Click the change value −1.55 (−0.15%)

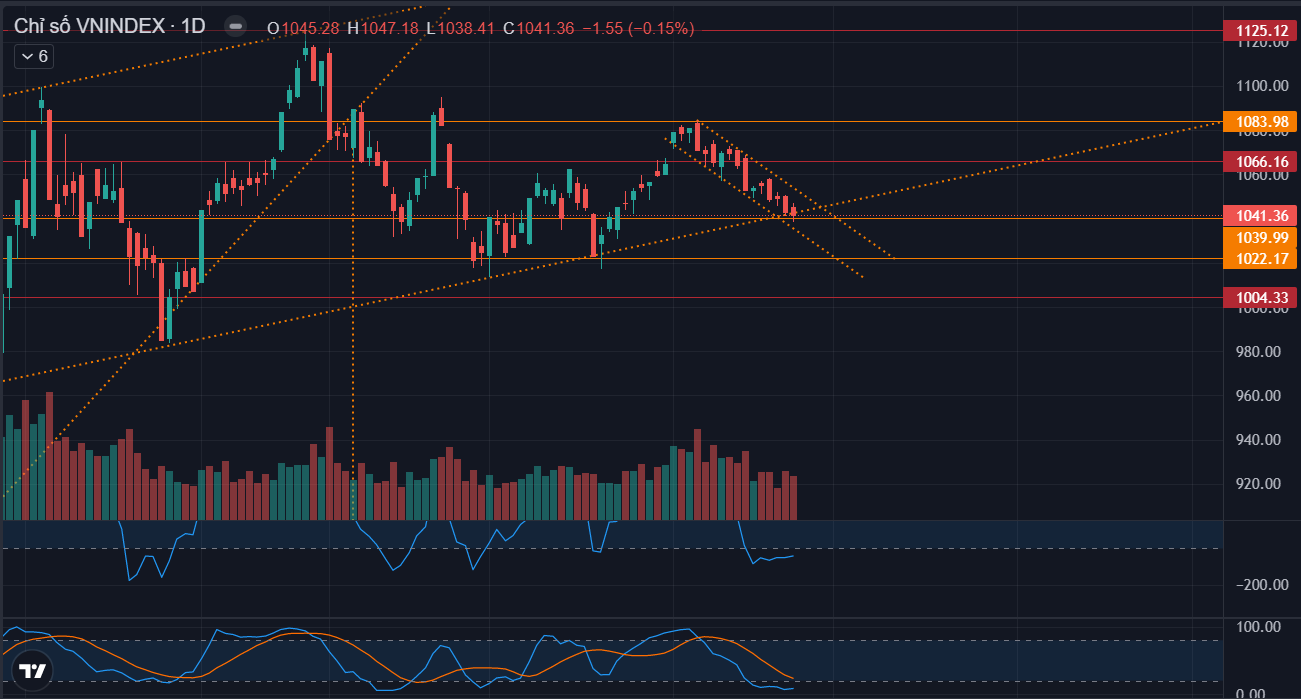coord(638,28)
